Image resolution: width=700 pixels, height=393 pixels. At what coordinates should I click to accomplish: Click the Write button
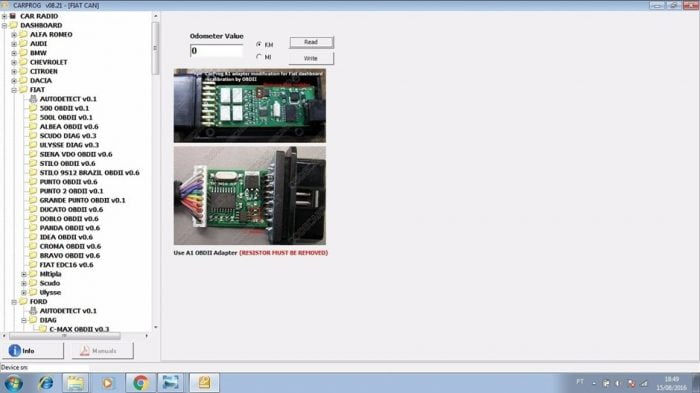point(311,58)
